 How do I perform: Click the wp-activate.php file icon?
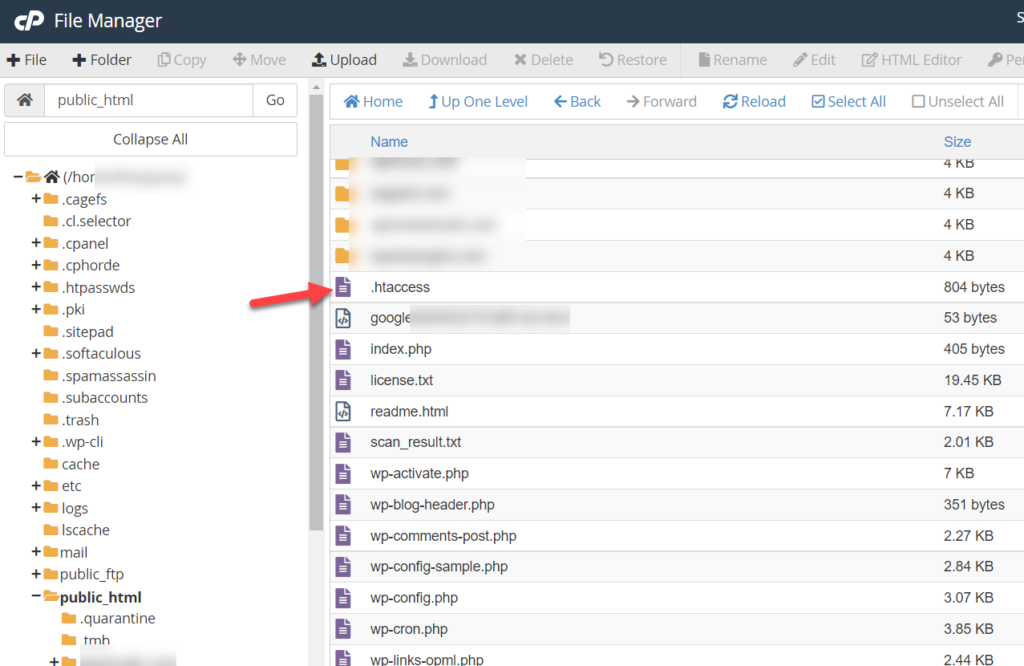pos(343,473)
